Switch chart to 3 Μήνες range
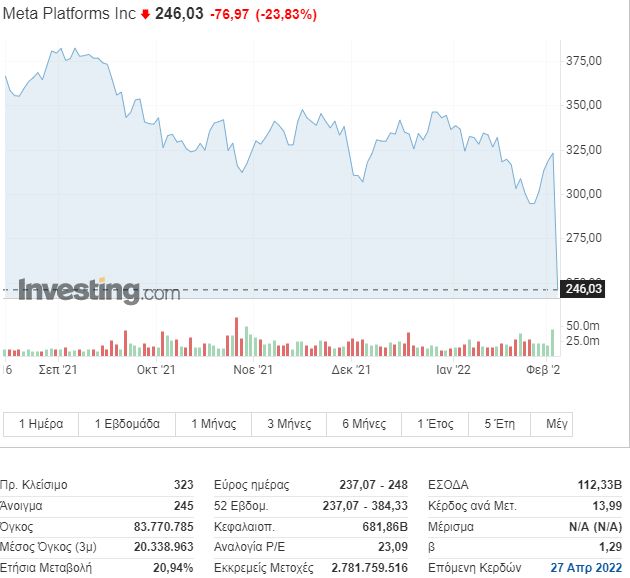The image size is (630, 578). coord(289,424)
